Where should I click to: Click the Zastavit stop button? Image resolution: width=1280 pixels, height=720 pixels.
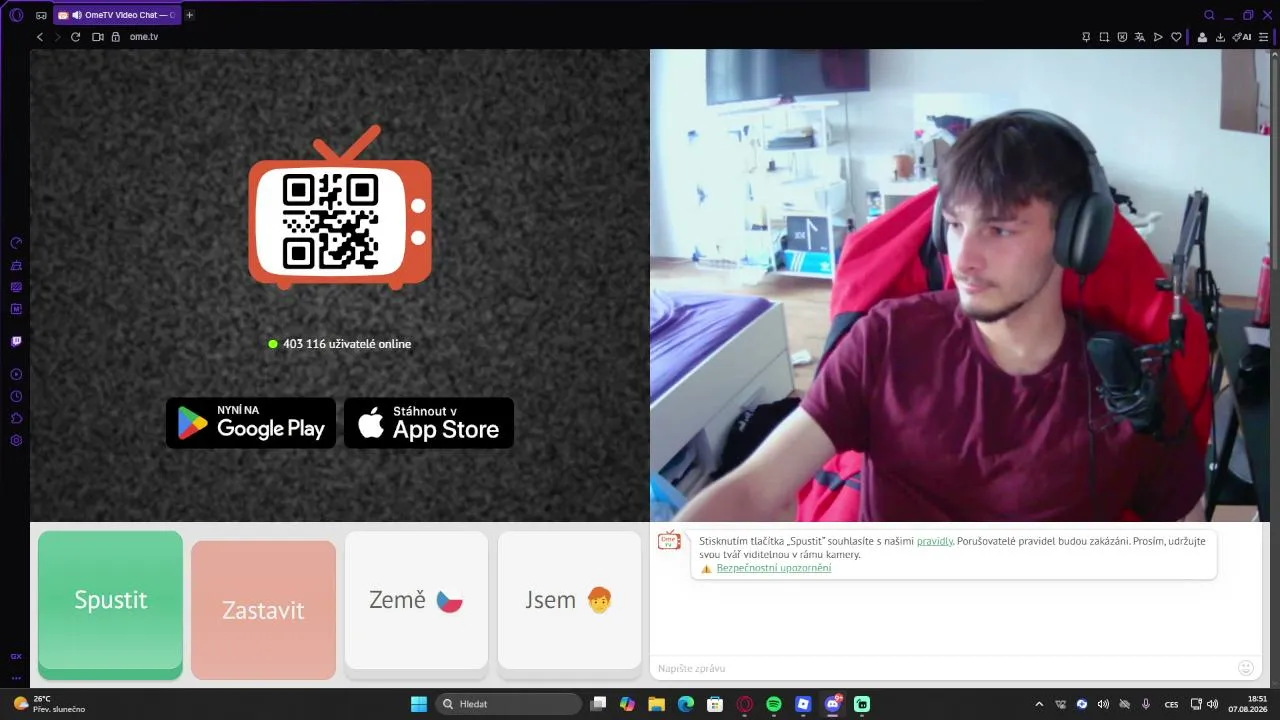tap(263, 610)
